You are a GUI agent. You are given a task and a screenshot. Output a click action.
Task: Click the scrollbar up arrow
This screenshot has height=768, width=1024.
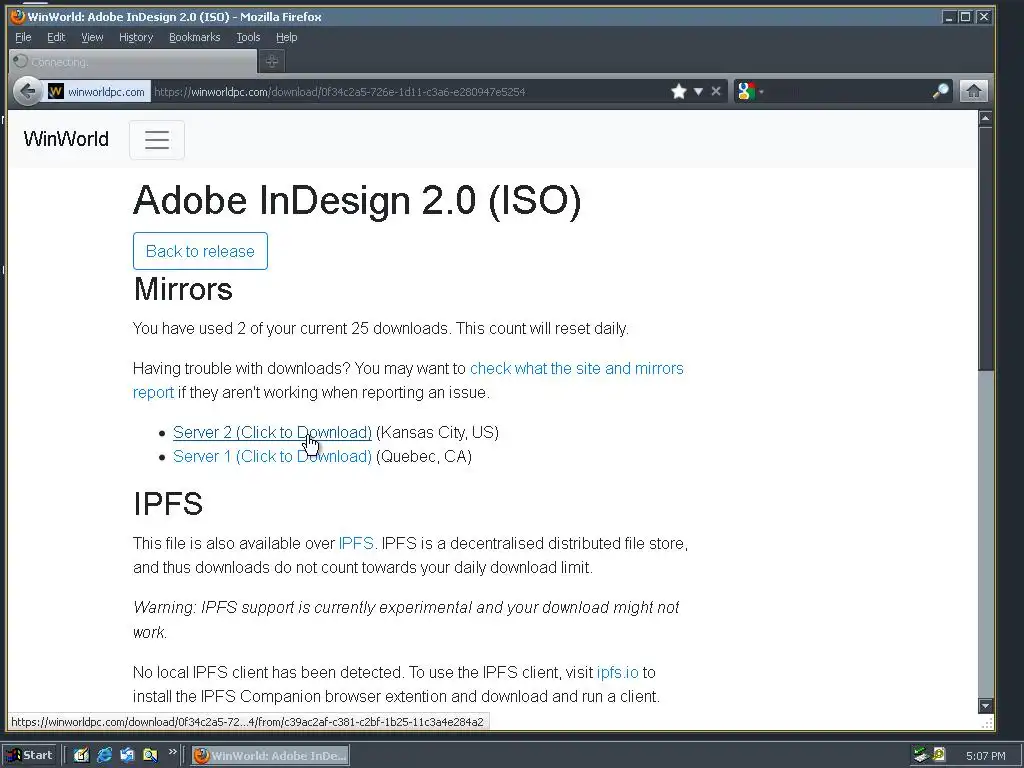coord(985,118)
